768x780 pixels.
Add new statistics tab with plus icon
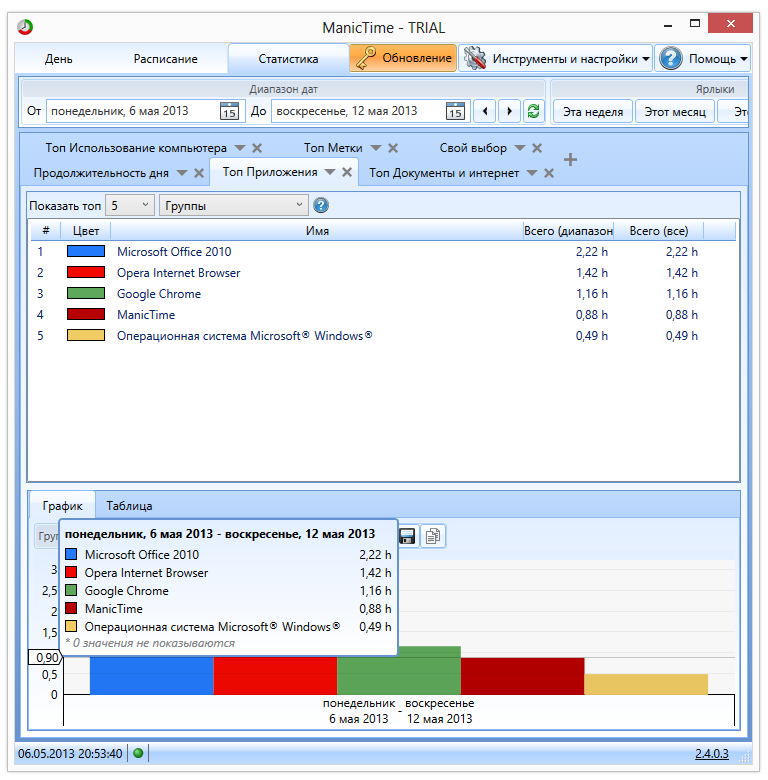click(x=571, y=160)
